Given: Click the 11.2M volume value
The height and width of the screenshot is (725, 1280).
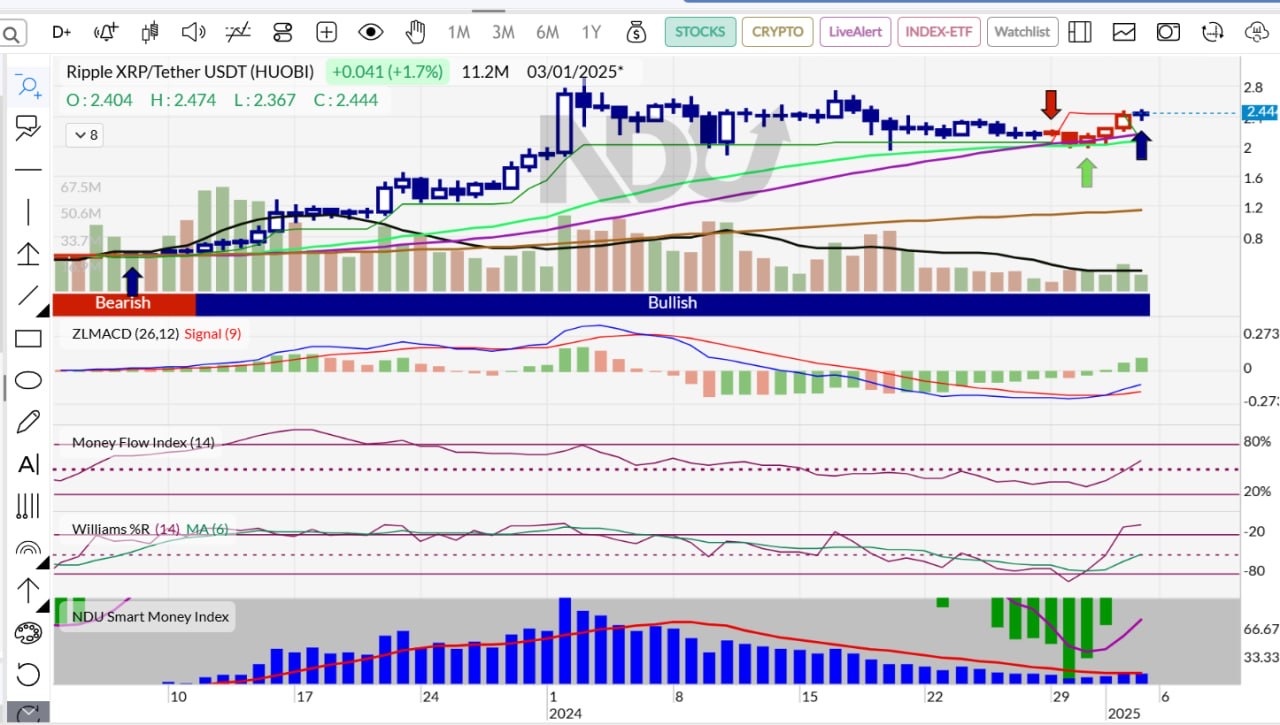Looking at the screenshot, I should coord(485,72).
